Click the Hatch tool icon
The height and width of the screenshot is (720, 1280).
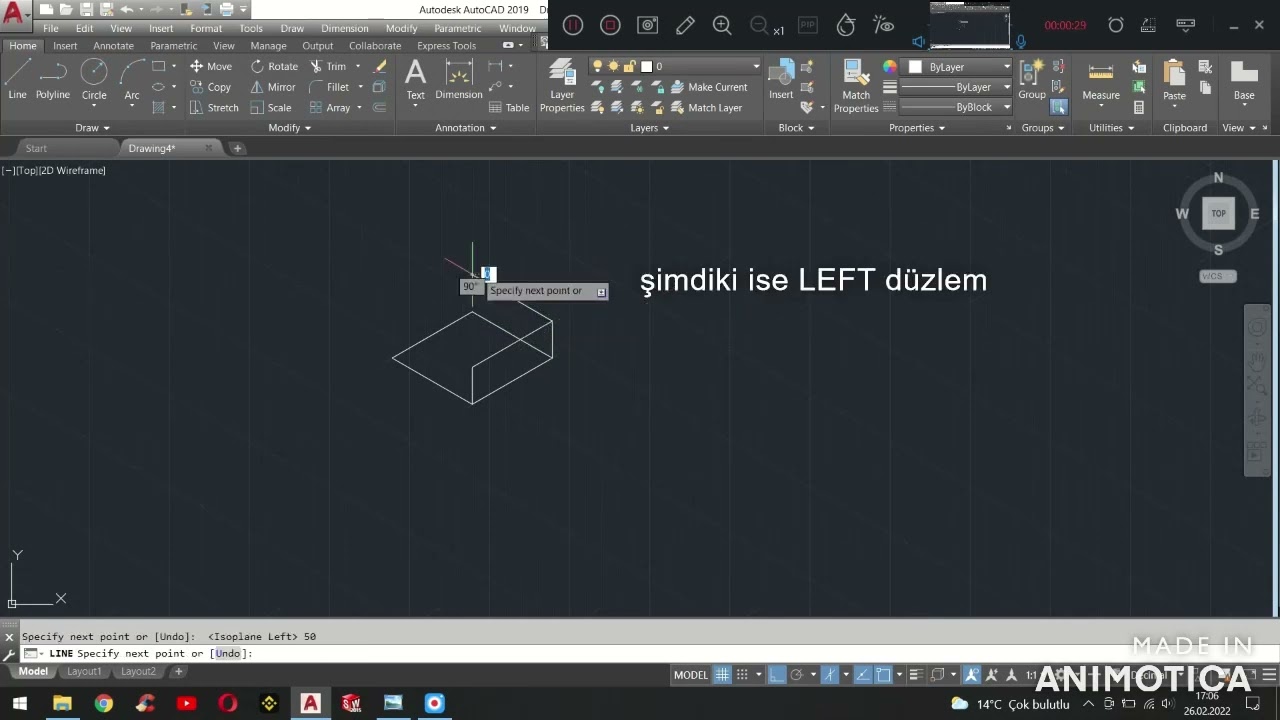158,108
